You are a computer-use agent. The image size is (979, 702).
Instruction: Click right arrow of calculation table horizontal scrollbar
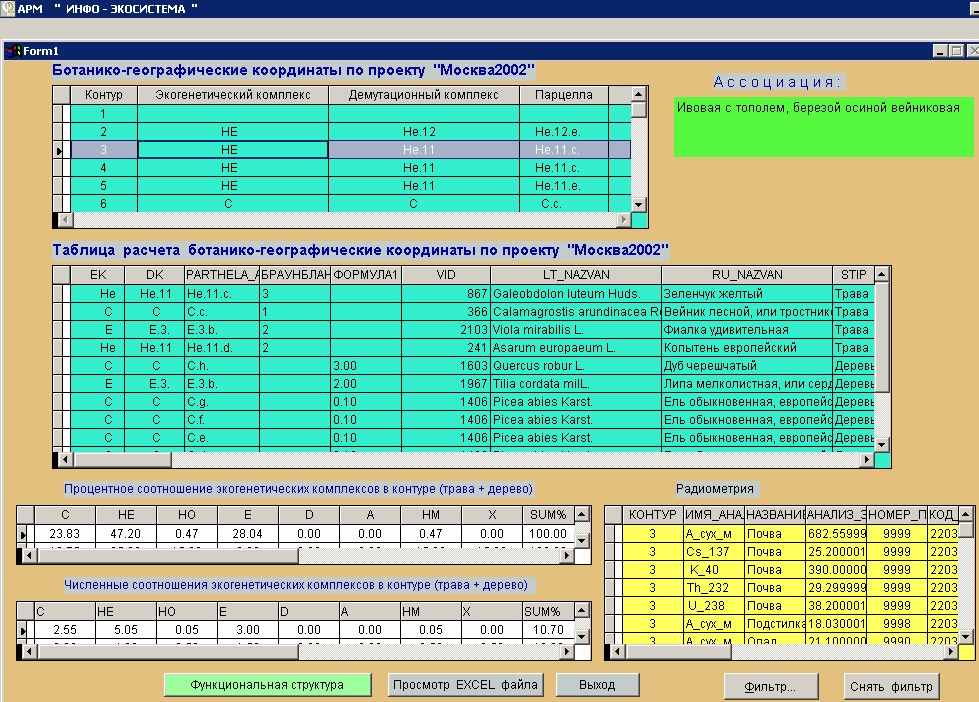(866, 459)
